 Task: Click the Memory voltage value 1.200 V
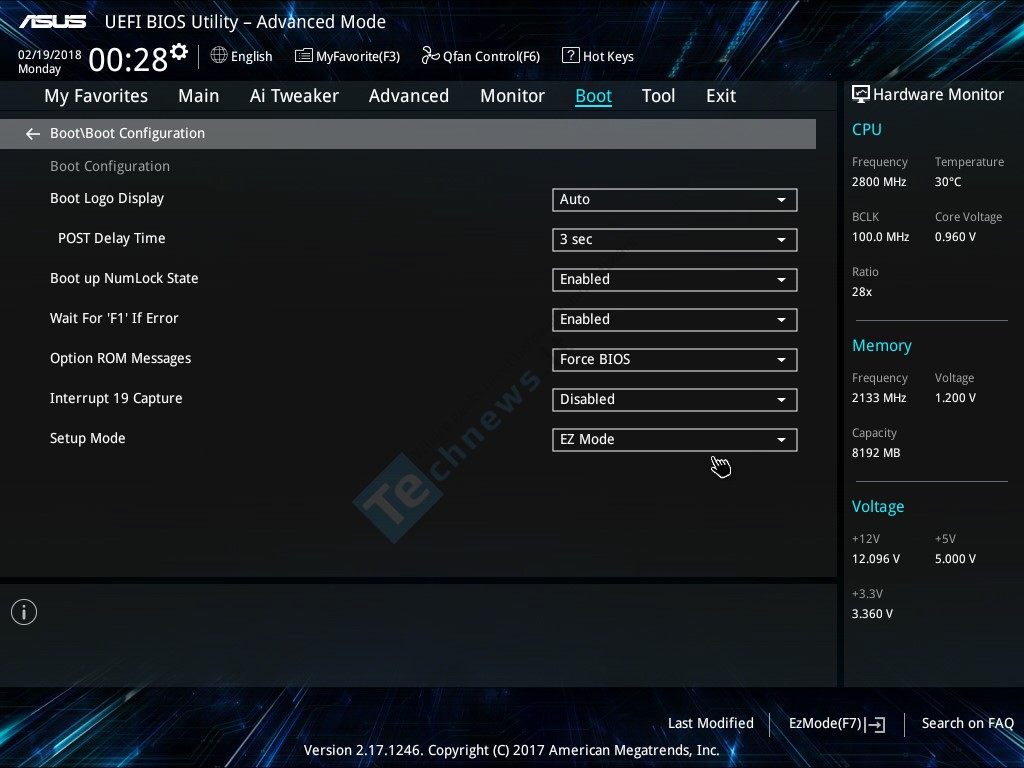coord(955,398)
